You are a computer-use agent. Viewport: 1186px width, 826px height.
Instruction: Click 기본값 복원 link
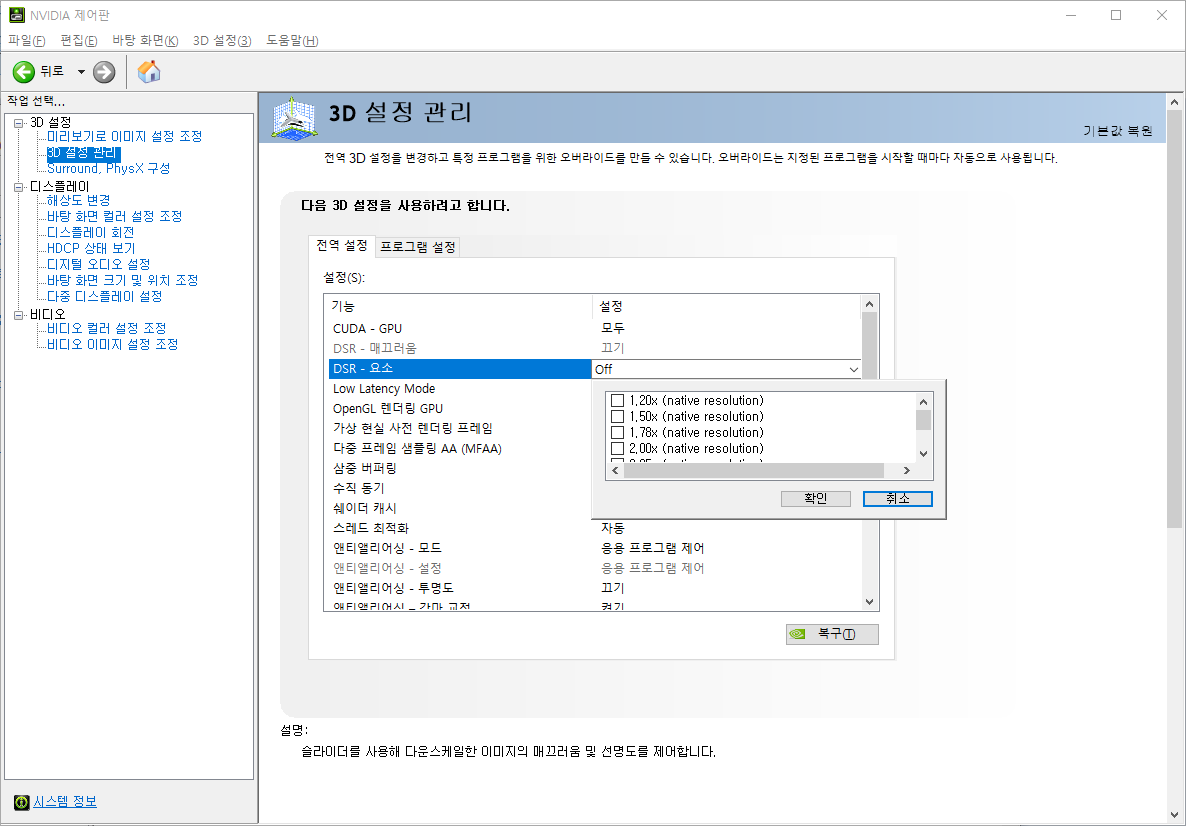[1117, 131]
